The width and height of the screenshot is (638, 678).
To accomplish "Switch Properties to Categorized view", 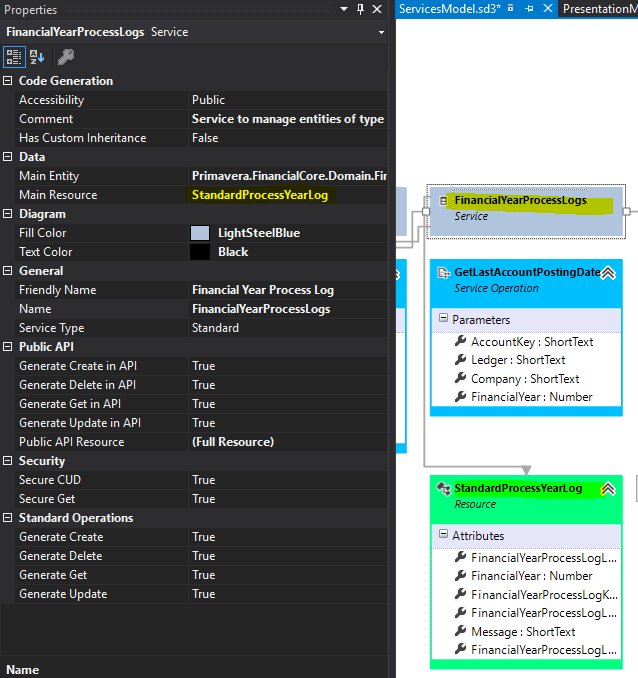I will tap(14, 57).
